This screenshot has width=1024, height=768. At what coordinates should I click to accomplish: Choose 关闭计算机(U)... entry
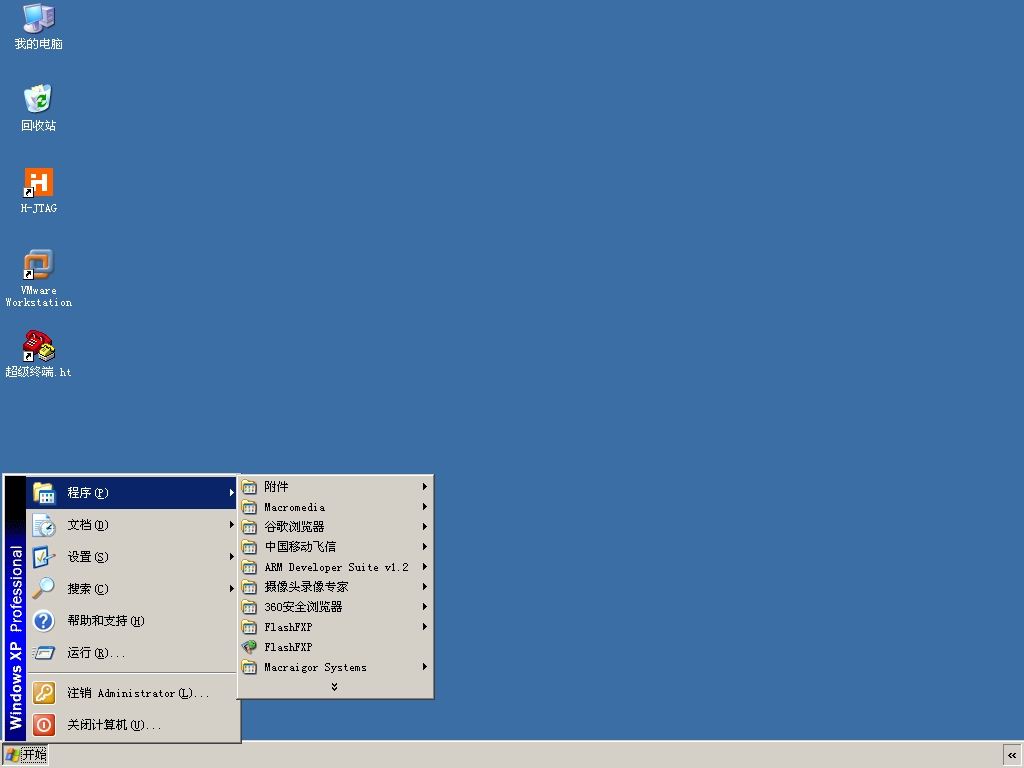pyautogui.click(x=132, y=725)
